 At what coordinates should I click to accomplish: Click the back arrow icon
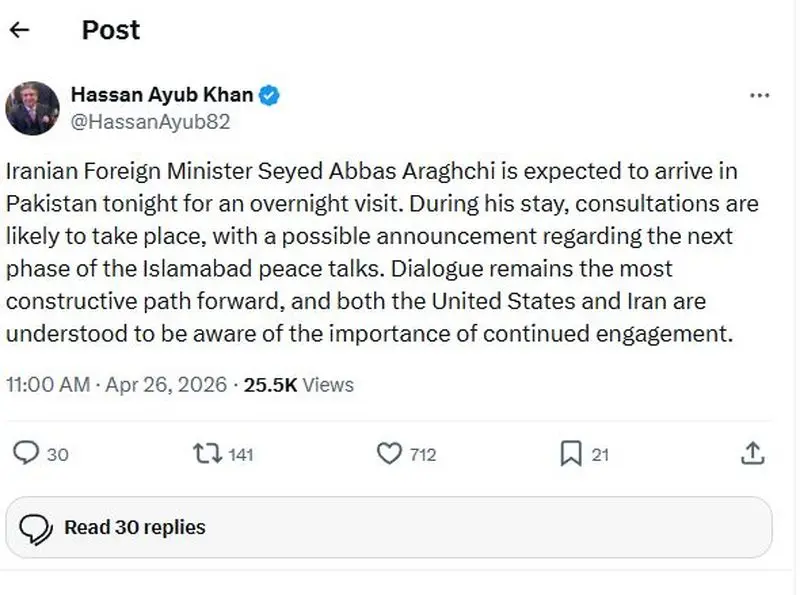tap(20, 30)
